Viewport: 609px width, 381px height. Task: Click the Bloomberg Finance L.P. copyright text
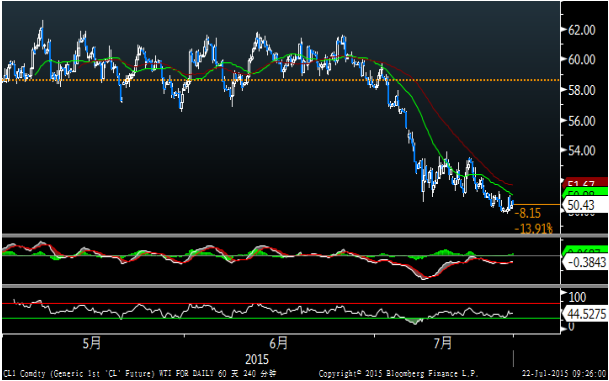click(x=398, y=374)
